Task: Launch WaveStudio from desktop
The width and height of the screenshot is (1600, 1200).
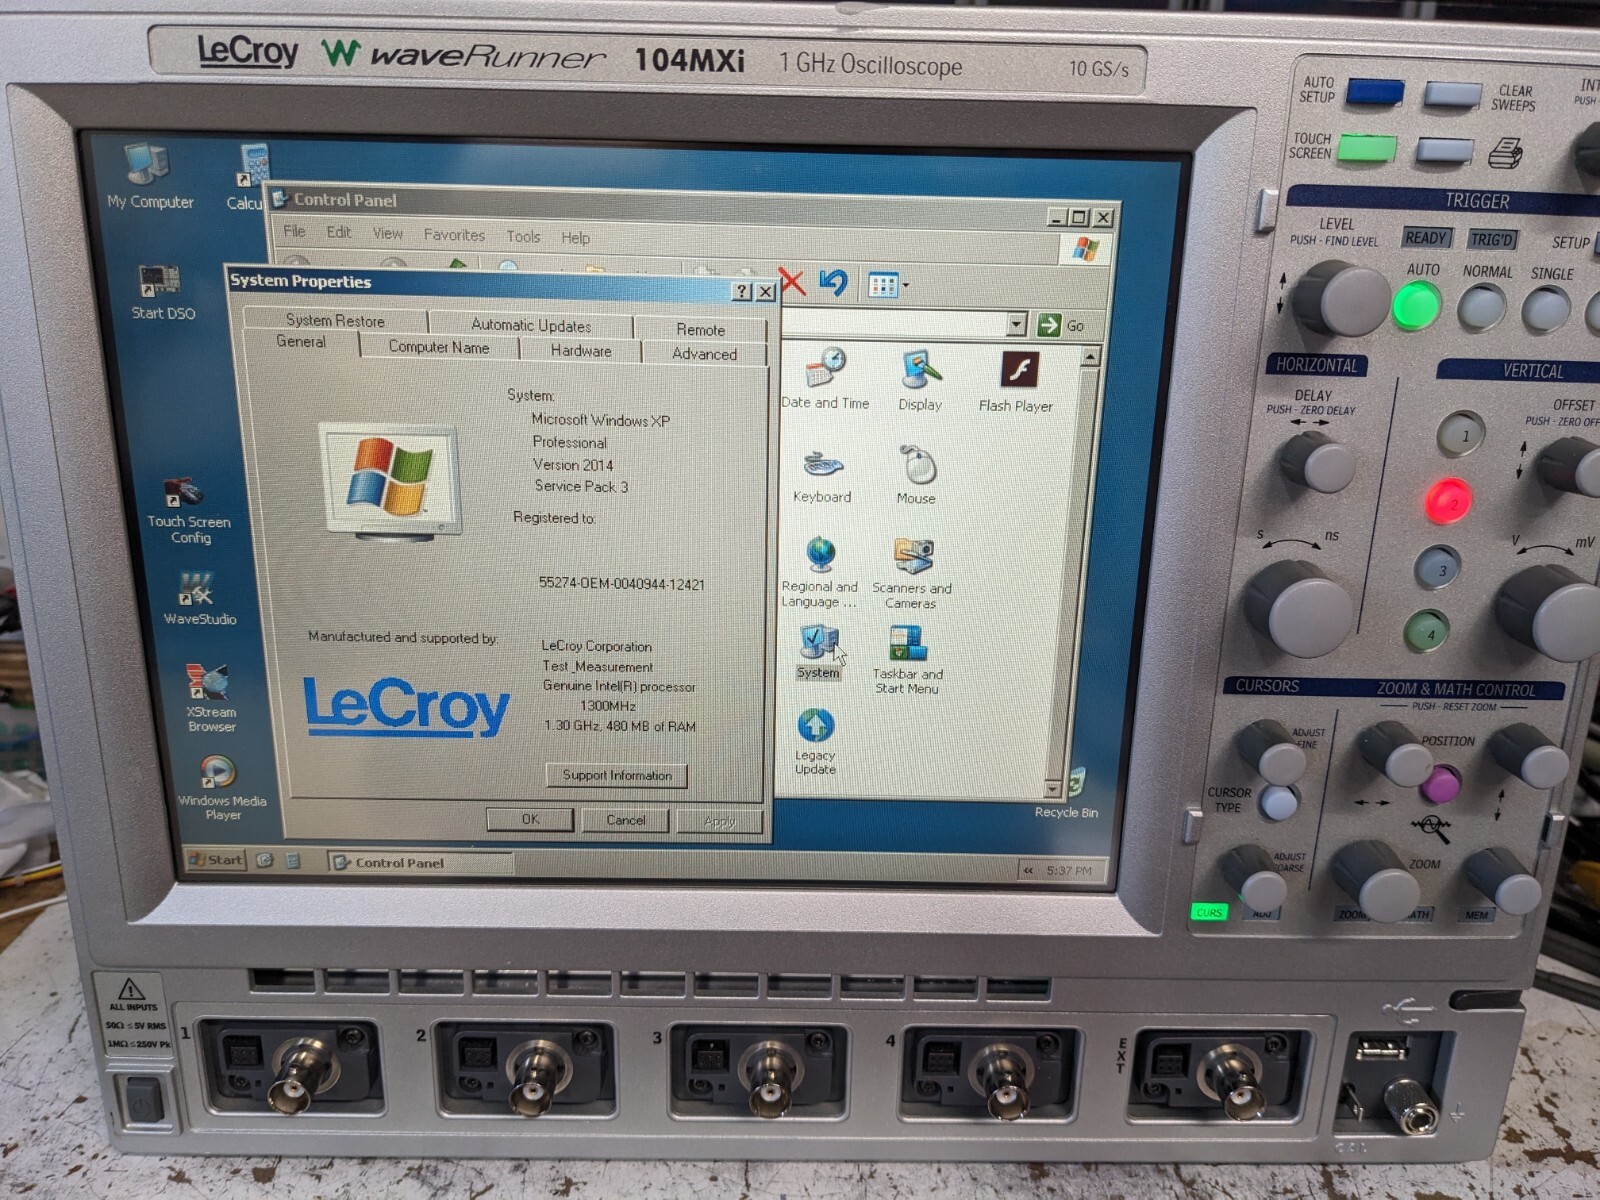Action: click(199, 598)
